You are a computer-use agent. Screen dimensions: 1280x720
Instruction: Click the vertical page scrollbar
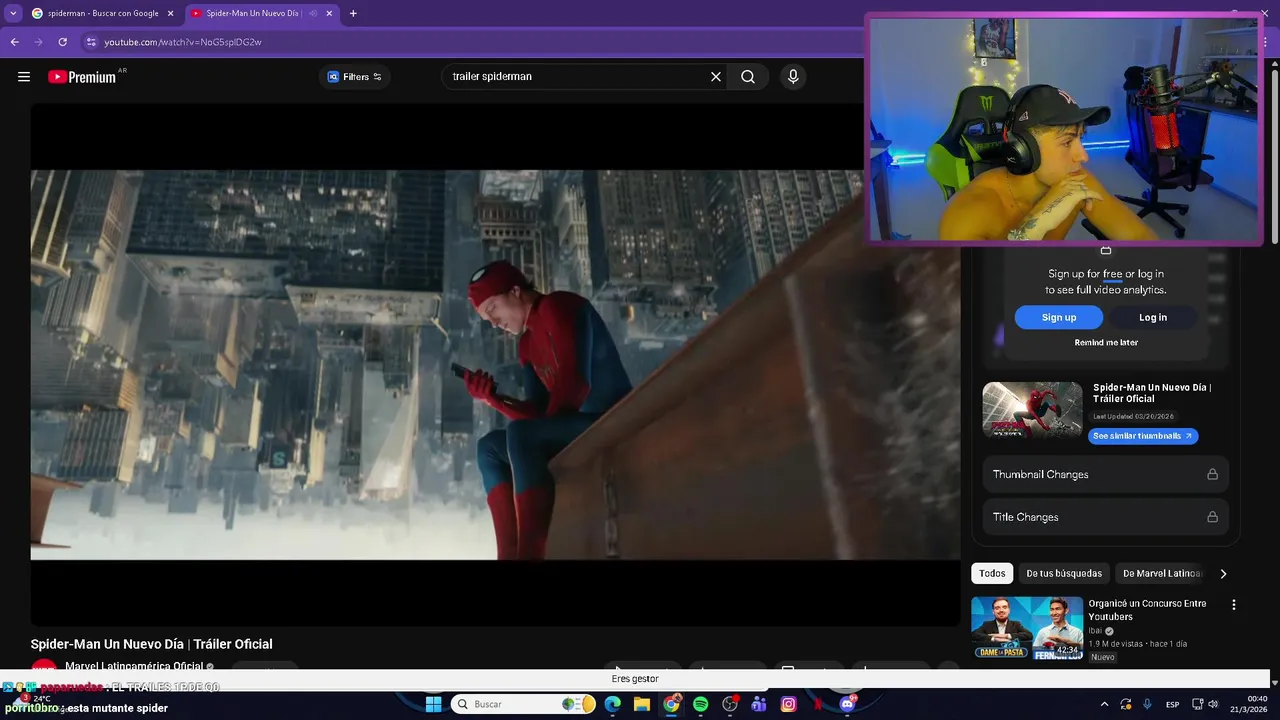point(1275,150)
